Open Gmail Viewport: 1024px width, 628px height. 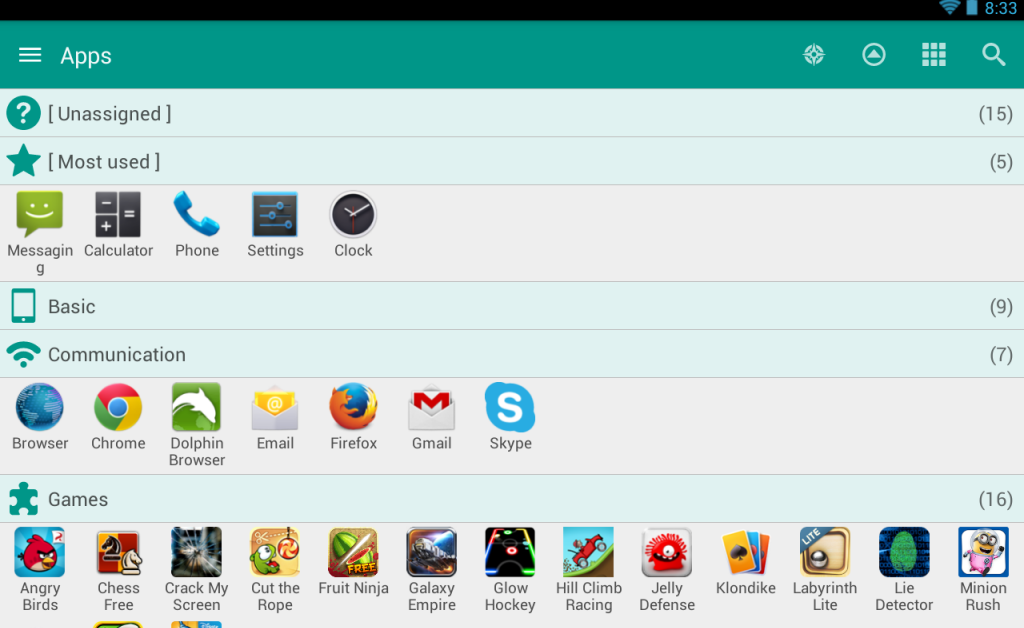coord(432,417)
